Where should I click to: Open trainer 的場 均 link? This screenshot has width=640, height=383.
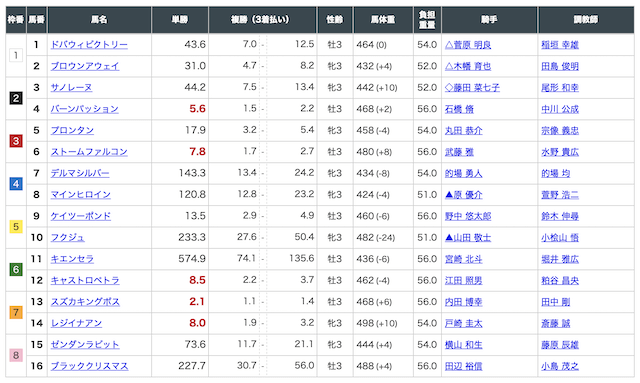point(556,174)
